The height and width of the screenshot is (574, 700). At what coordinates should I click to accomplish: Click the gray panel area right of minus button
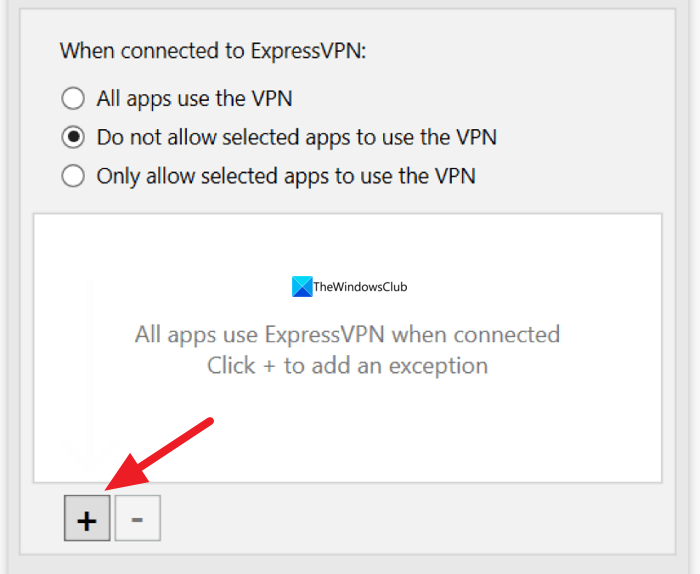pyautogui.click(x=400, y=520)
